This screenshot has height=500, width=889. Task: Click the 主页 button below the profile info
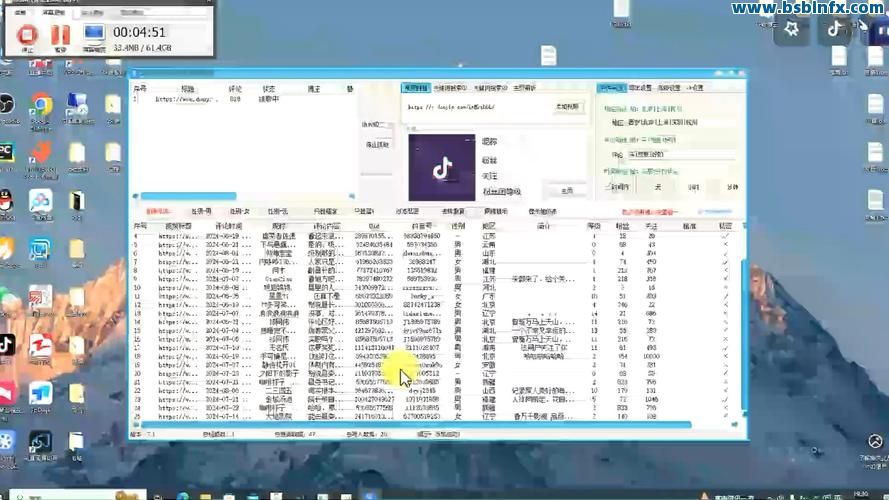pyautogui.click(x=567, y=191)
